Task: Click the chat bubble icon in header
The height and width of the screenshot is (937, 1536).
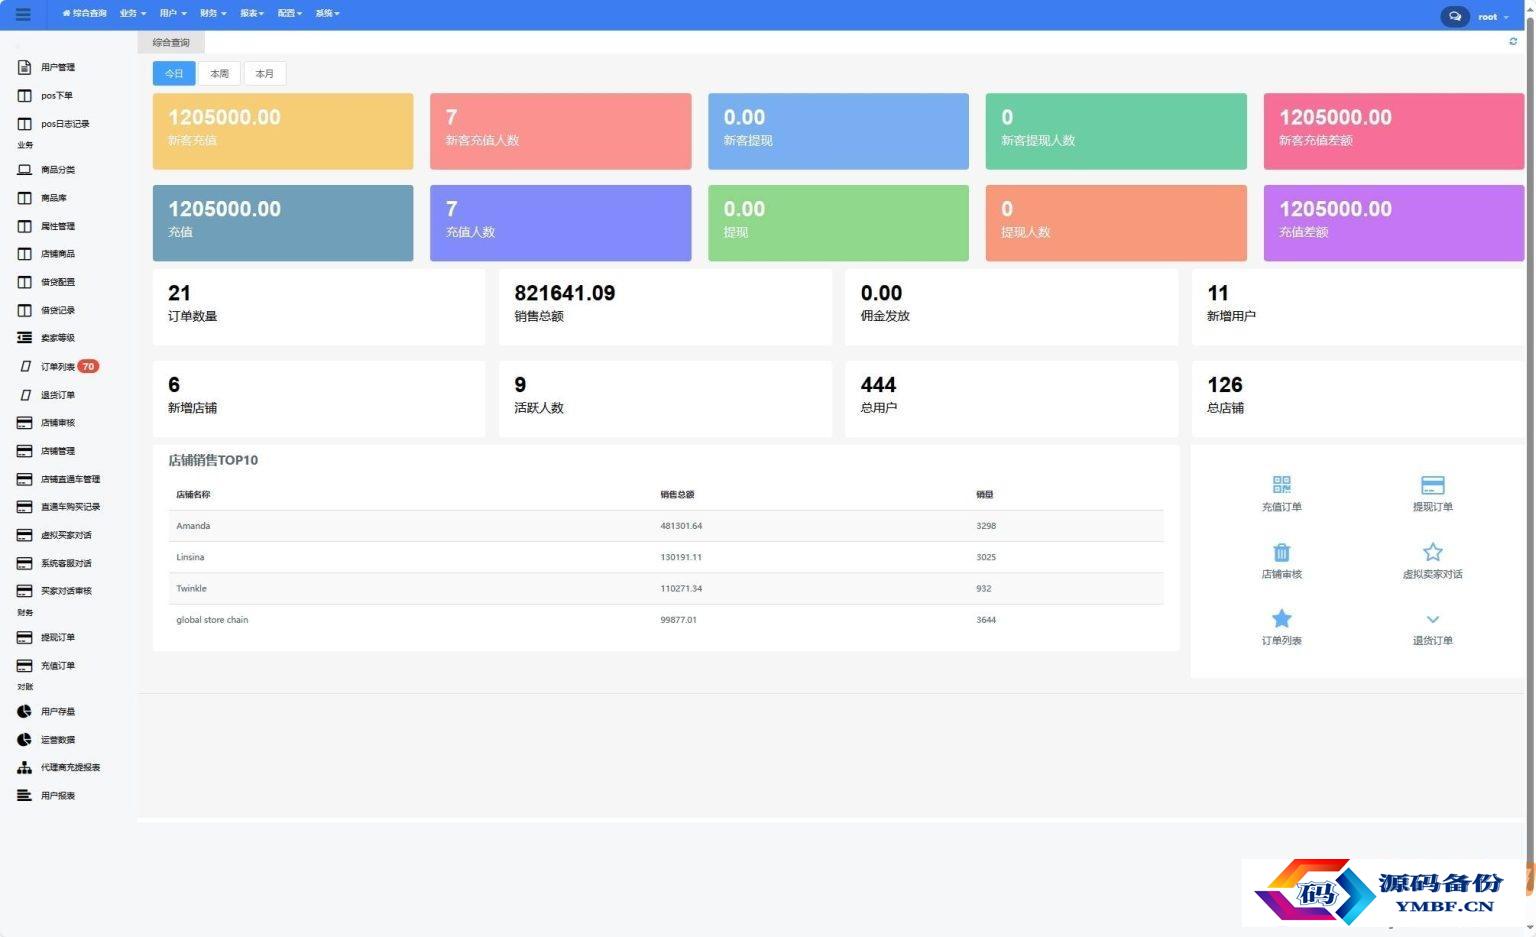Action: [1454, 16]
